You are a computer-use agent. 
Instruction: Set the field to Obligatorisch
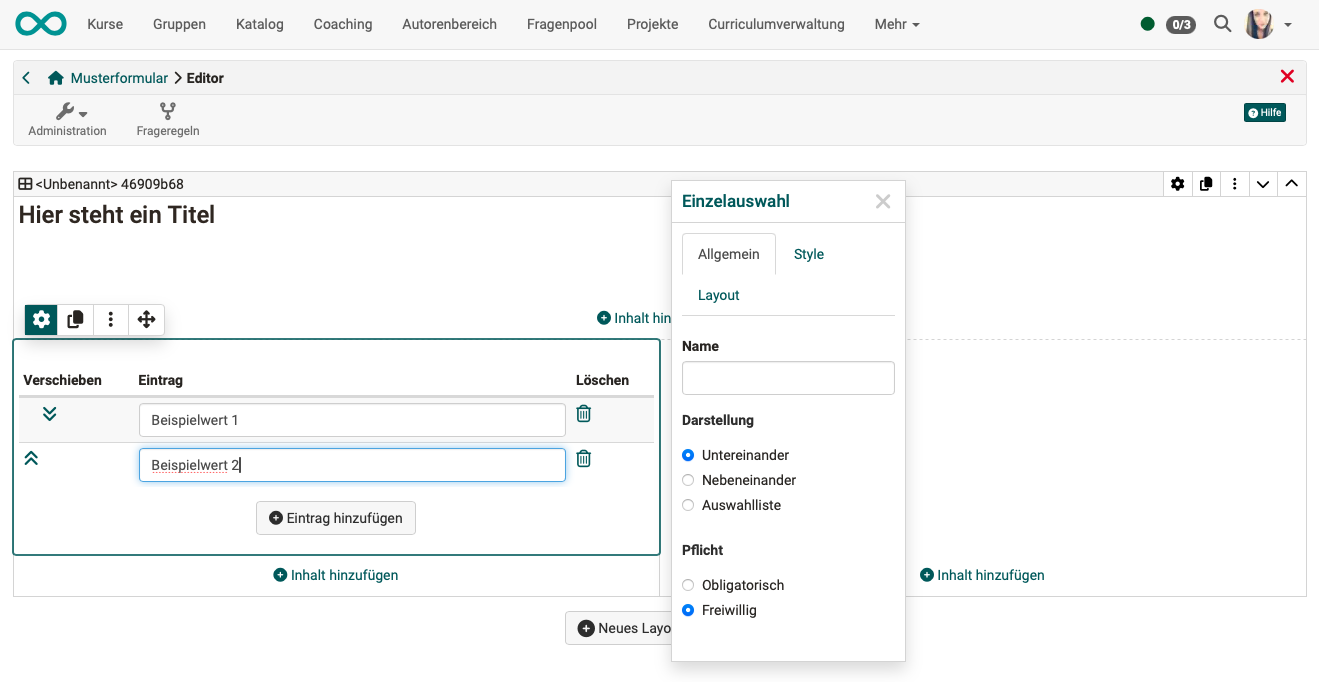[688, 585]
